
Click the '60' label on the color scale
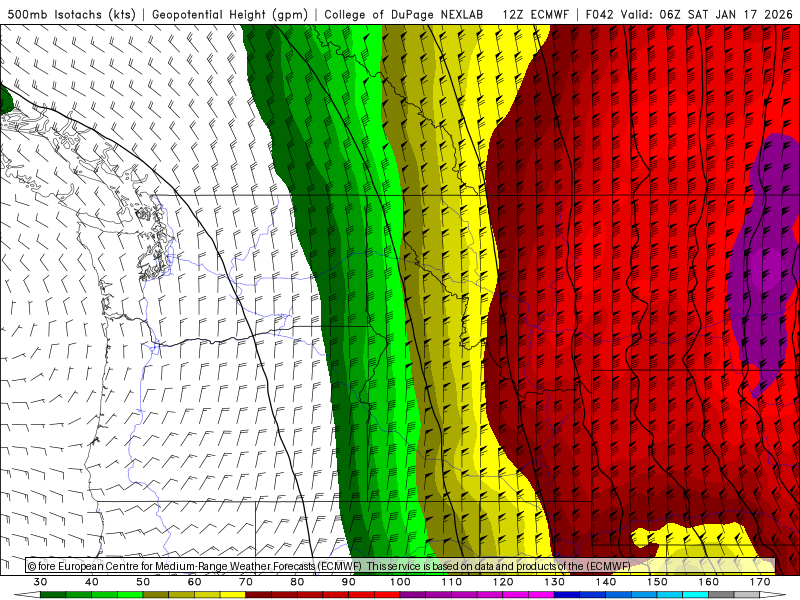pyautogui.click(x=194, y=582)
